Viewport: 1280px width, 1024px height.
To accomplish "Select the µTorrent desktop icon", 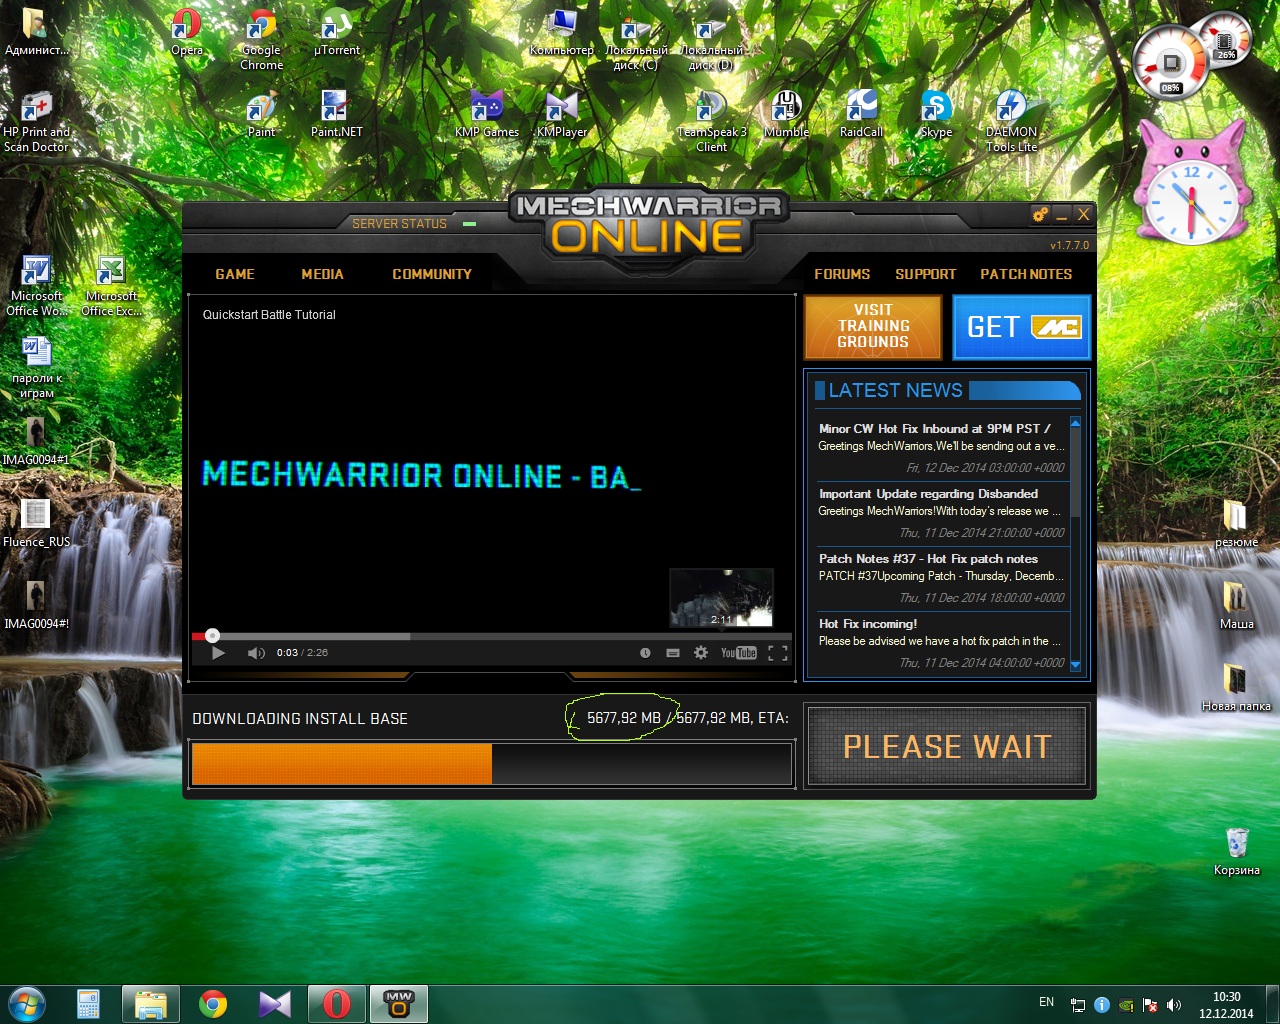I will (x=336, y=32).
